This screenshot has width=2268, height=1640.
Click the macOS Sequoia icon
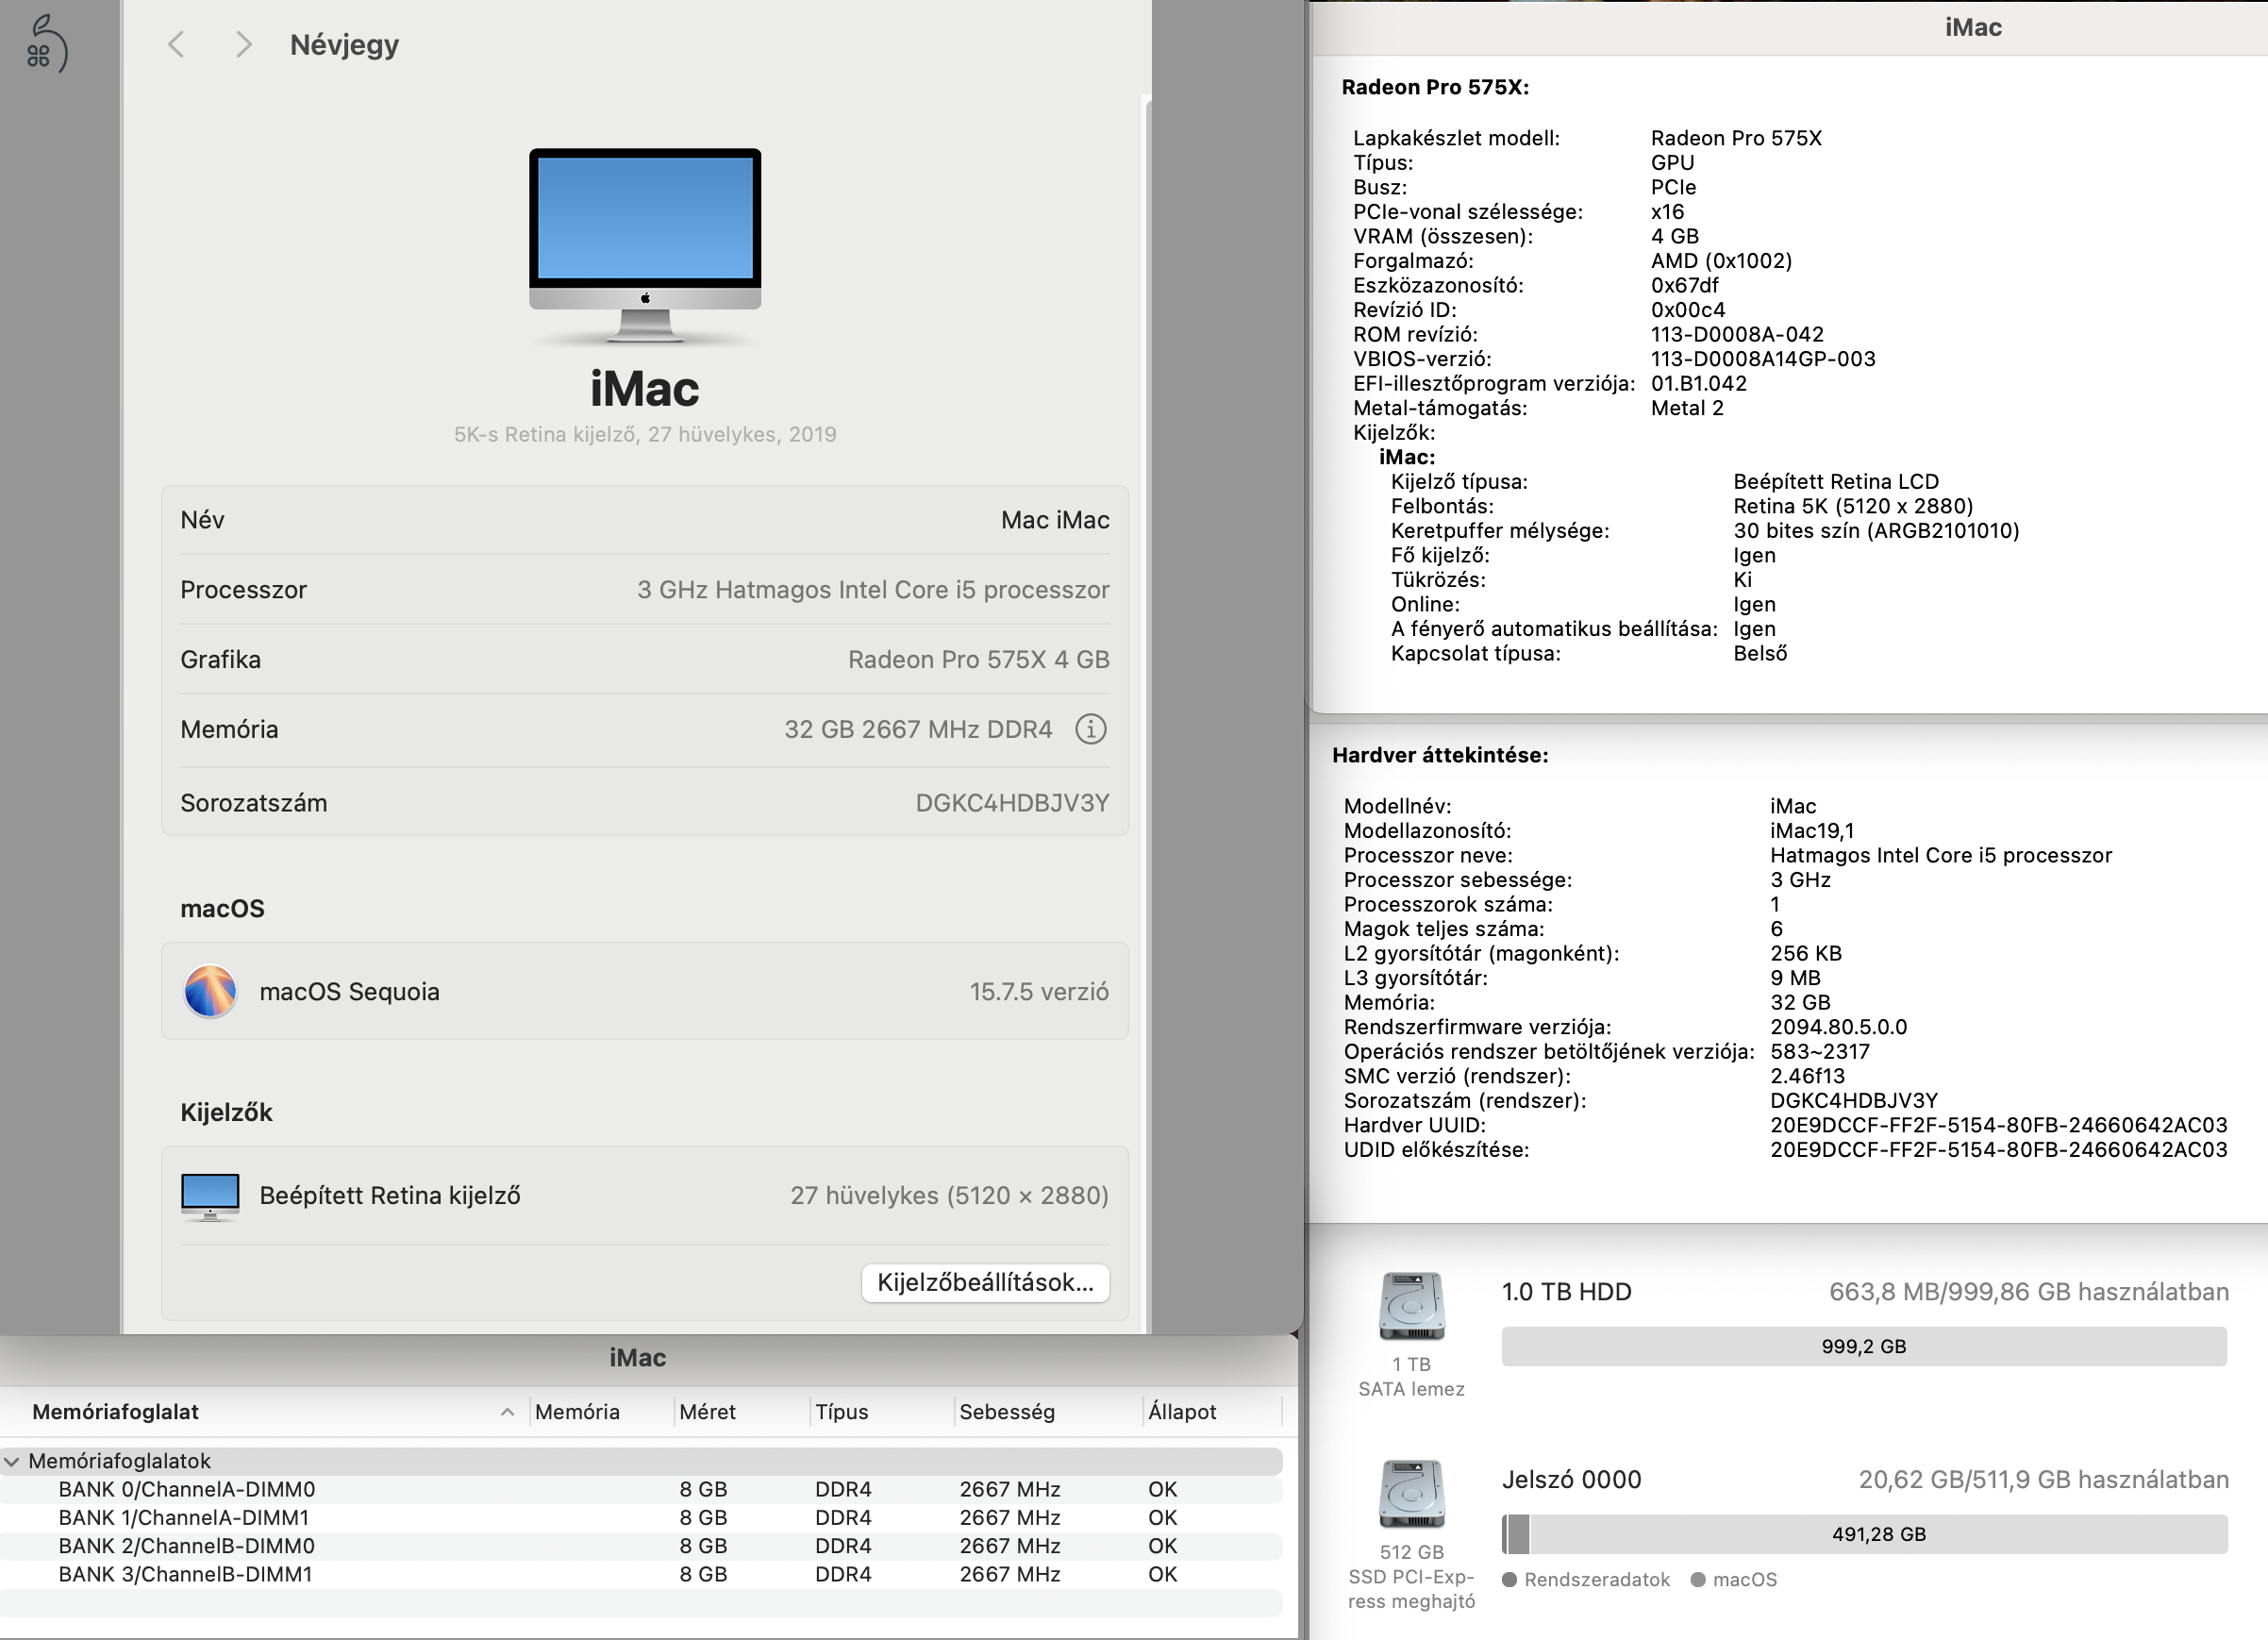click(210, 991)
